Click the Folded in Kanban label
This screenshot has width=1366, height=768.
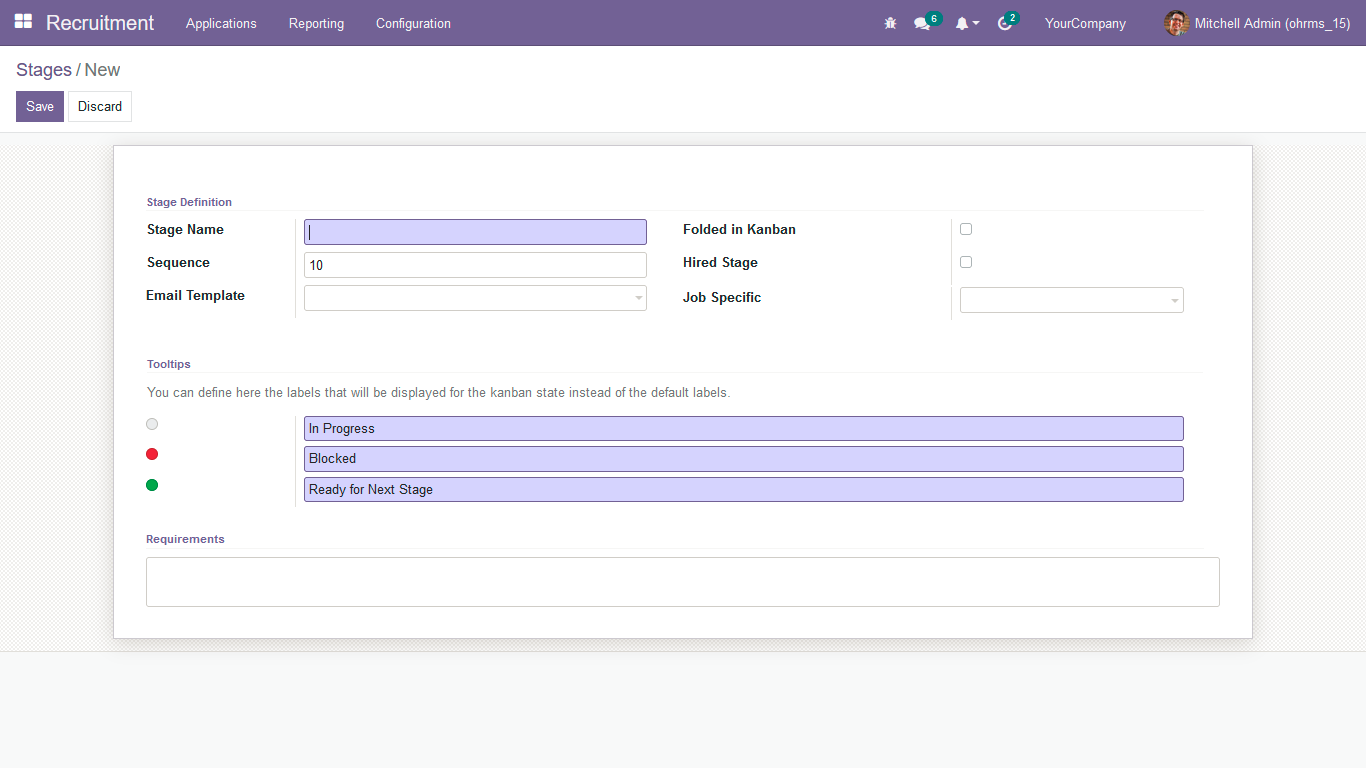(739, 230)
